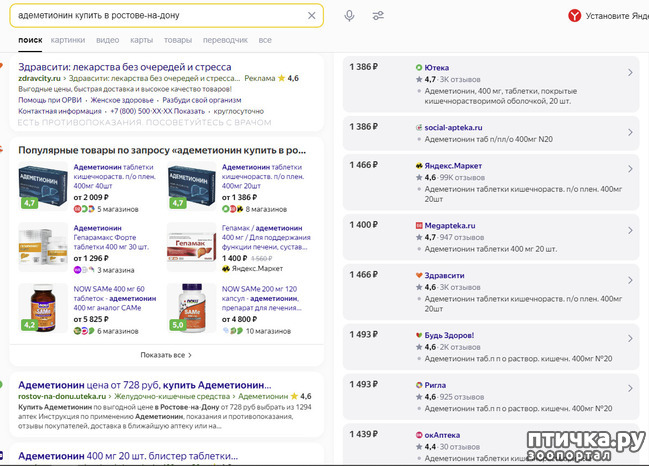Open Разбуди свой организм sitelink
Image resolution: width=649 pixels, height=466 pixels.
point(202,100)
